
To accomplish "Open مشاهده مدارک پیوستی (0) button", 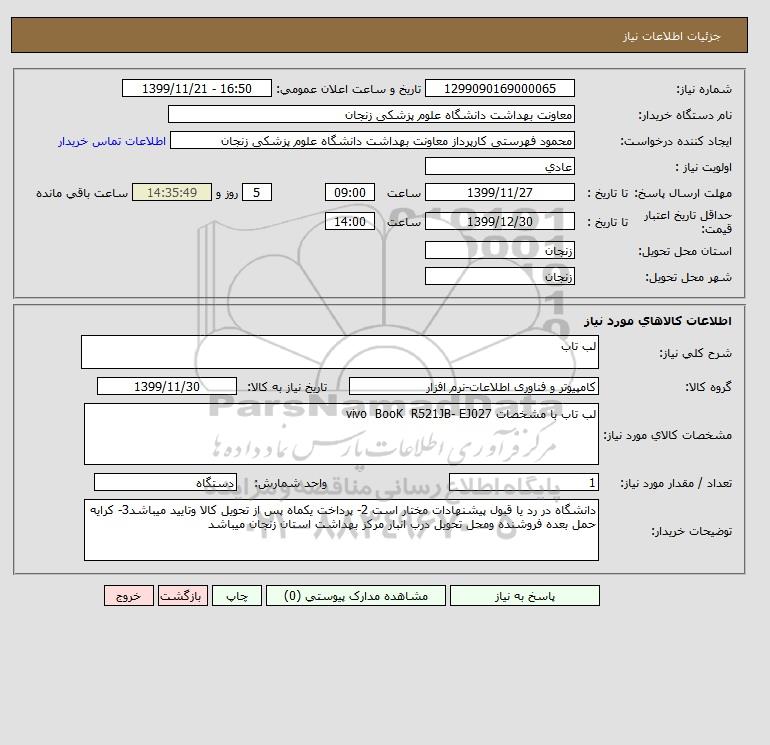I will pos(356,596).
